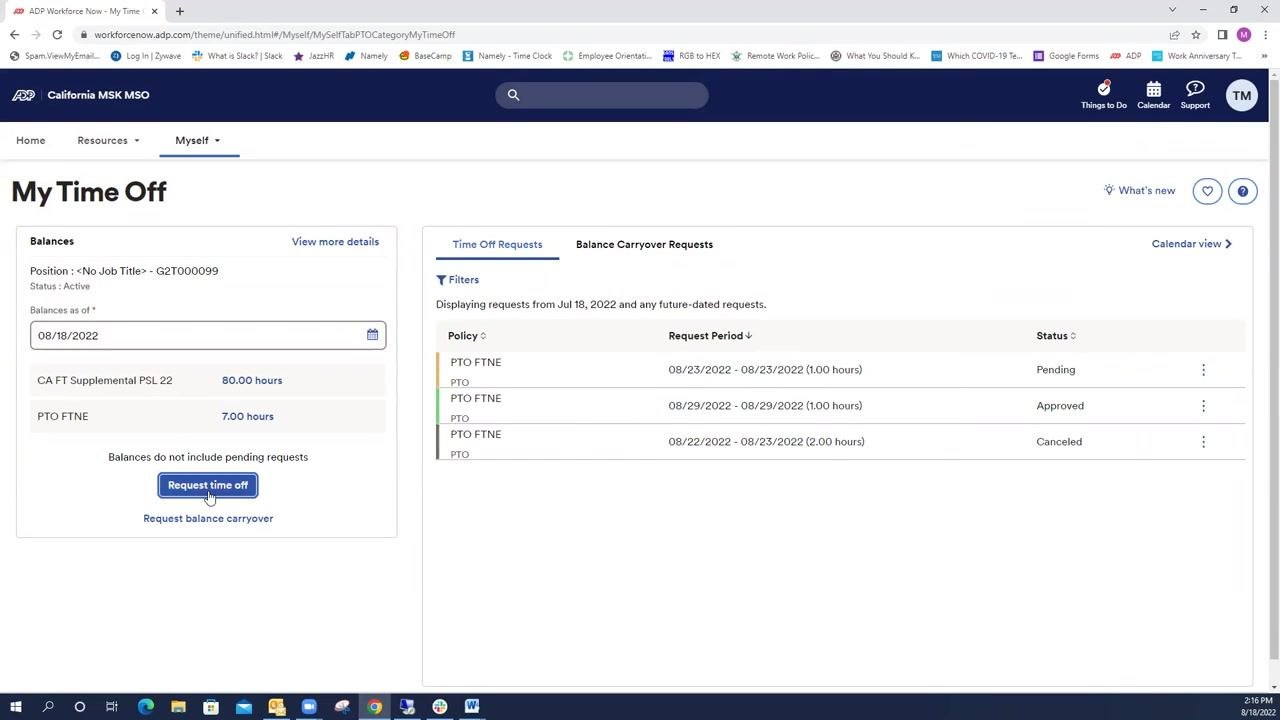Expand the Resources menu
The width and height of the screenshot is (1280, 720).
108,140
